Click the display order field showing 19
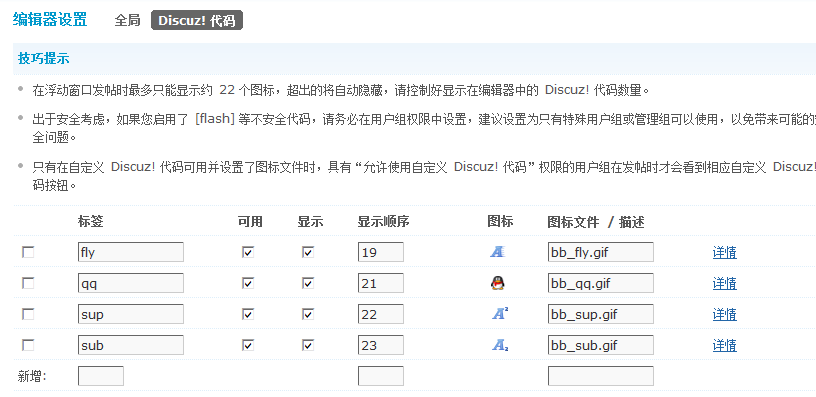 [380, 252]
